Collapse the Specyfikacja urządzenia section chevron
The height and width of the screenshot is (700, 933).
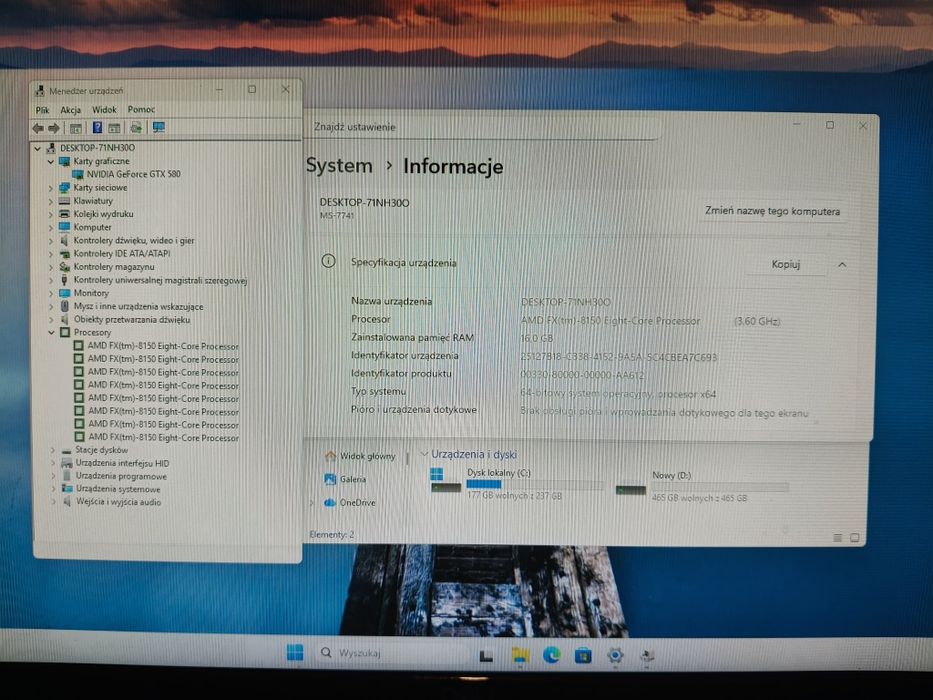tap(842, 264)
